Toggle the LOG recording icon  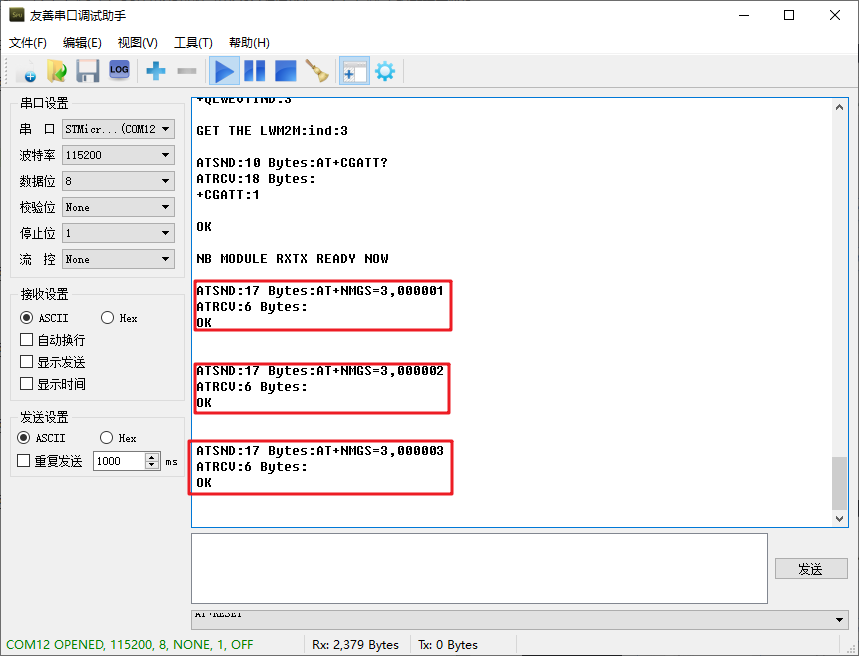coord(119,70)
